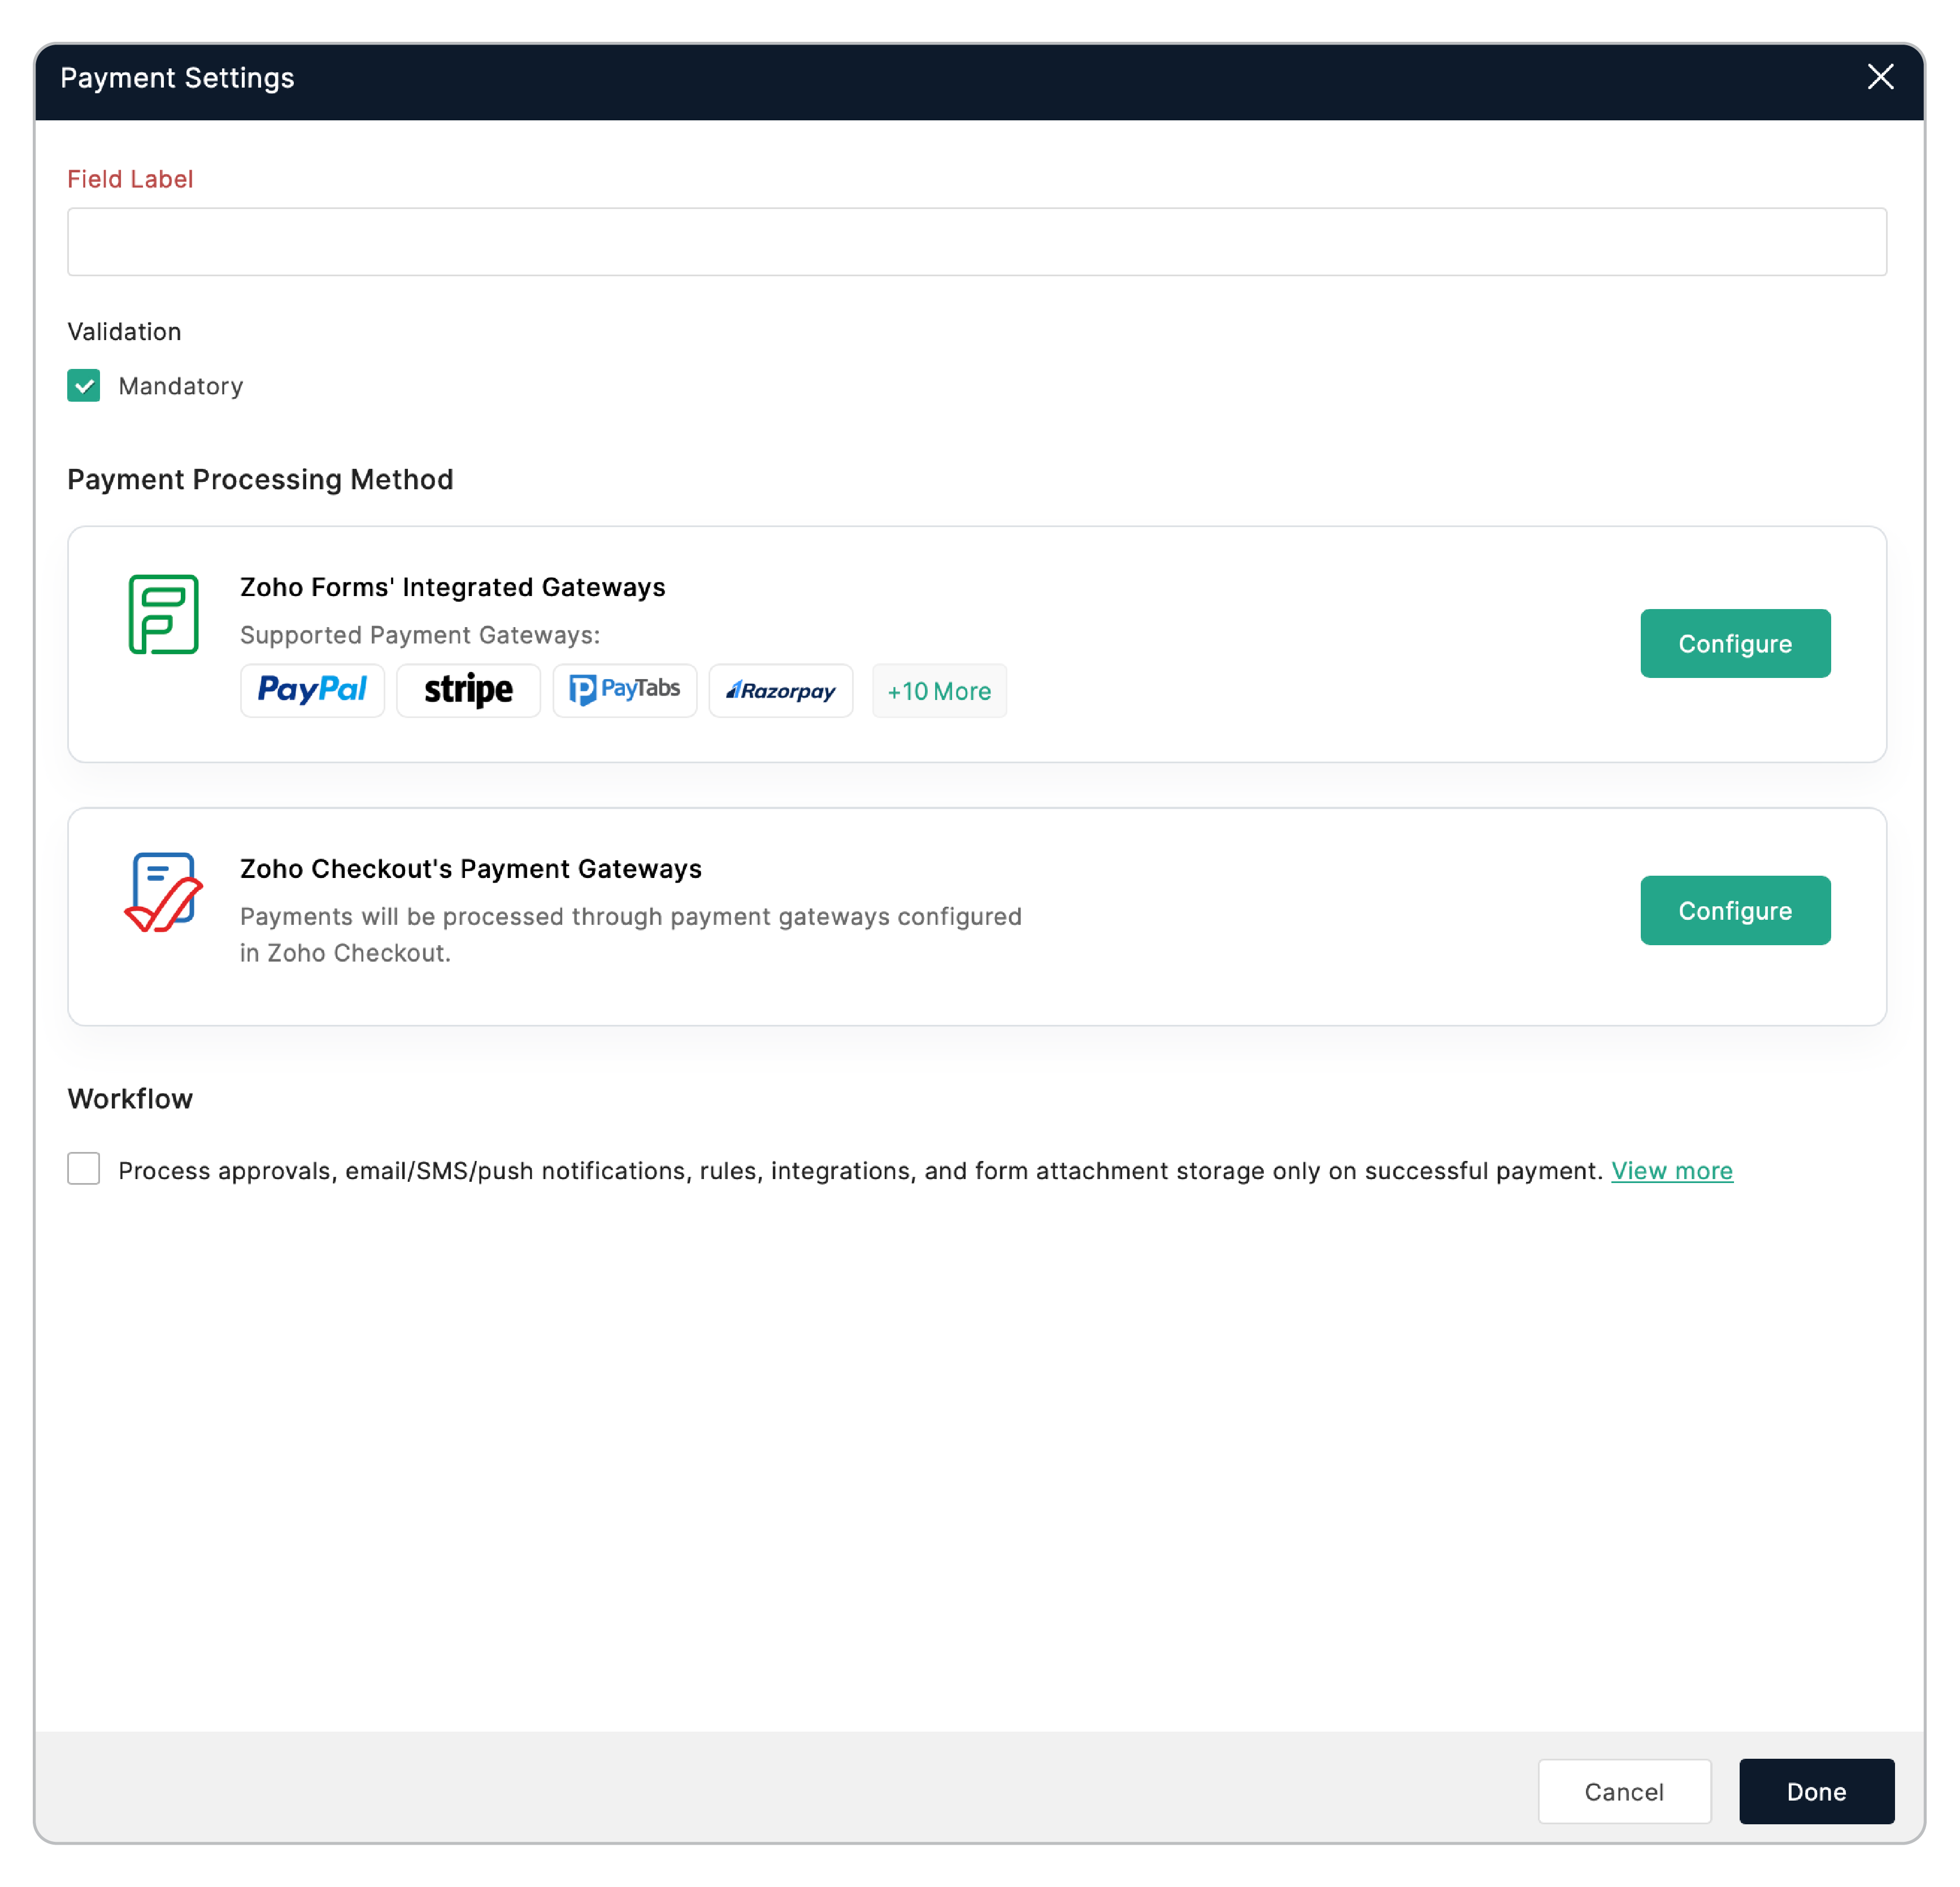Configure Zoho Checkout's Payment Gateways
Image resolution: width=1960 pixels, height=1887 pixels.
coord(1734,910)
